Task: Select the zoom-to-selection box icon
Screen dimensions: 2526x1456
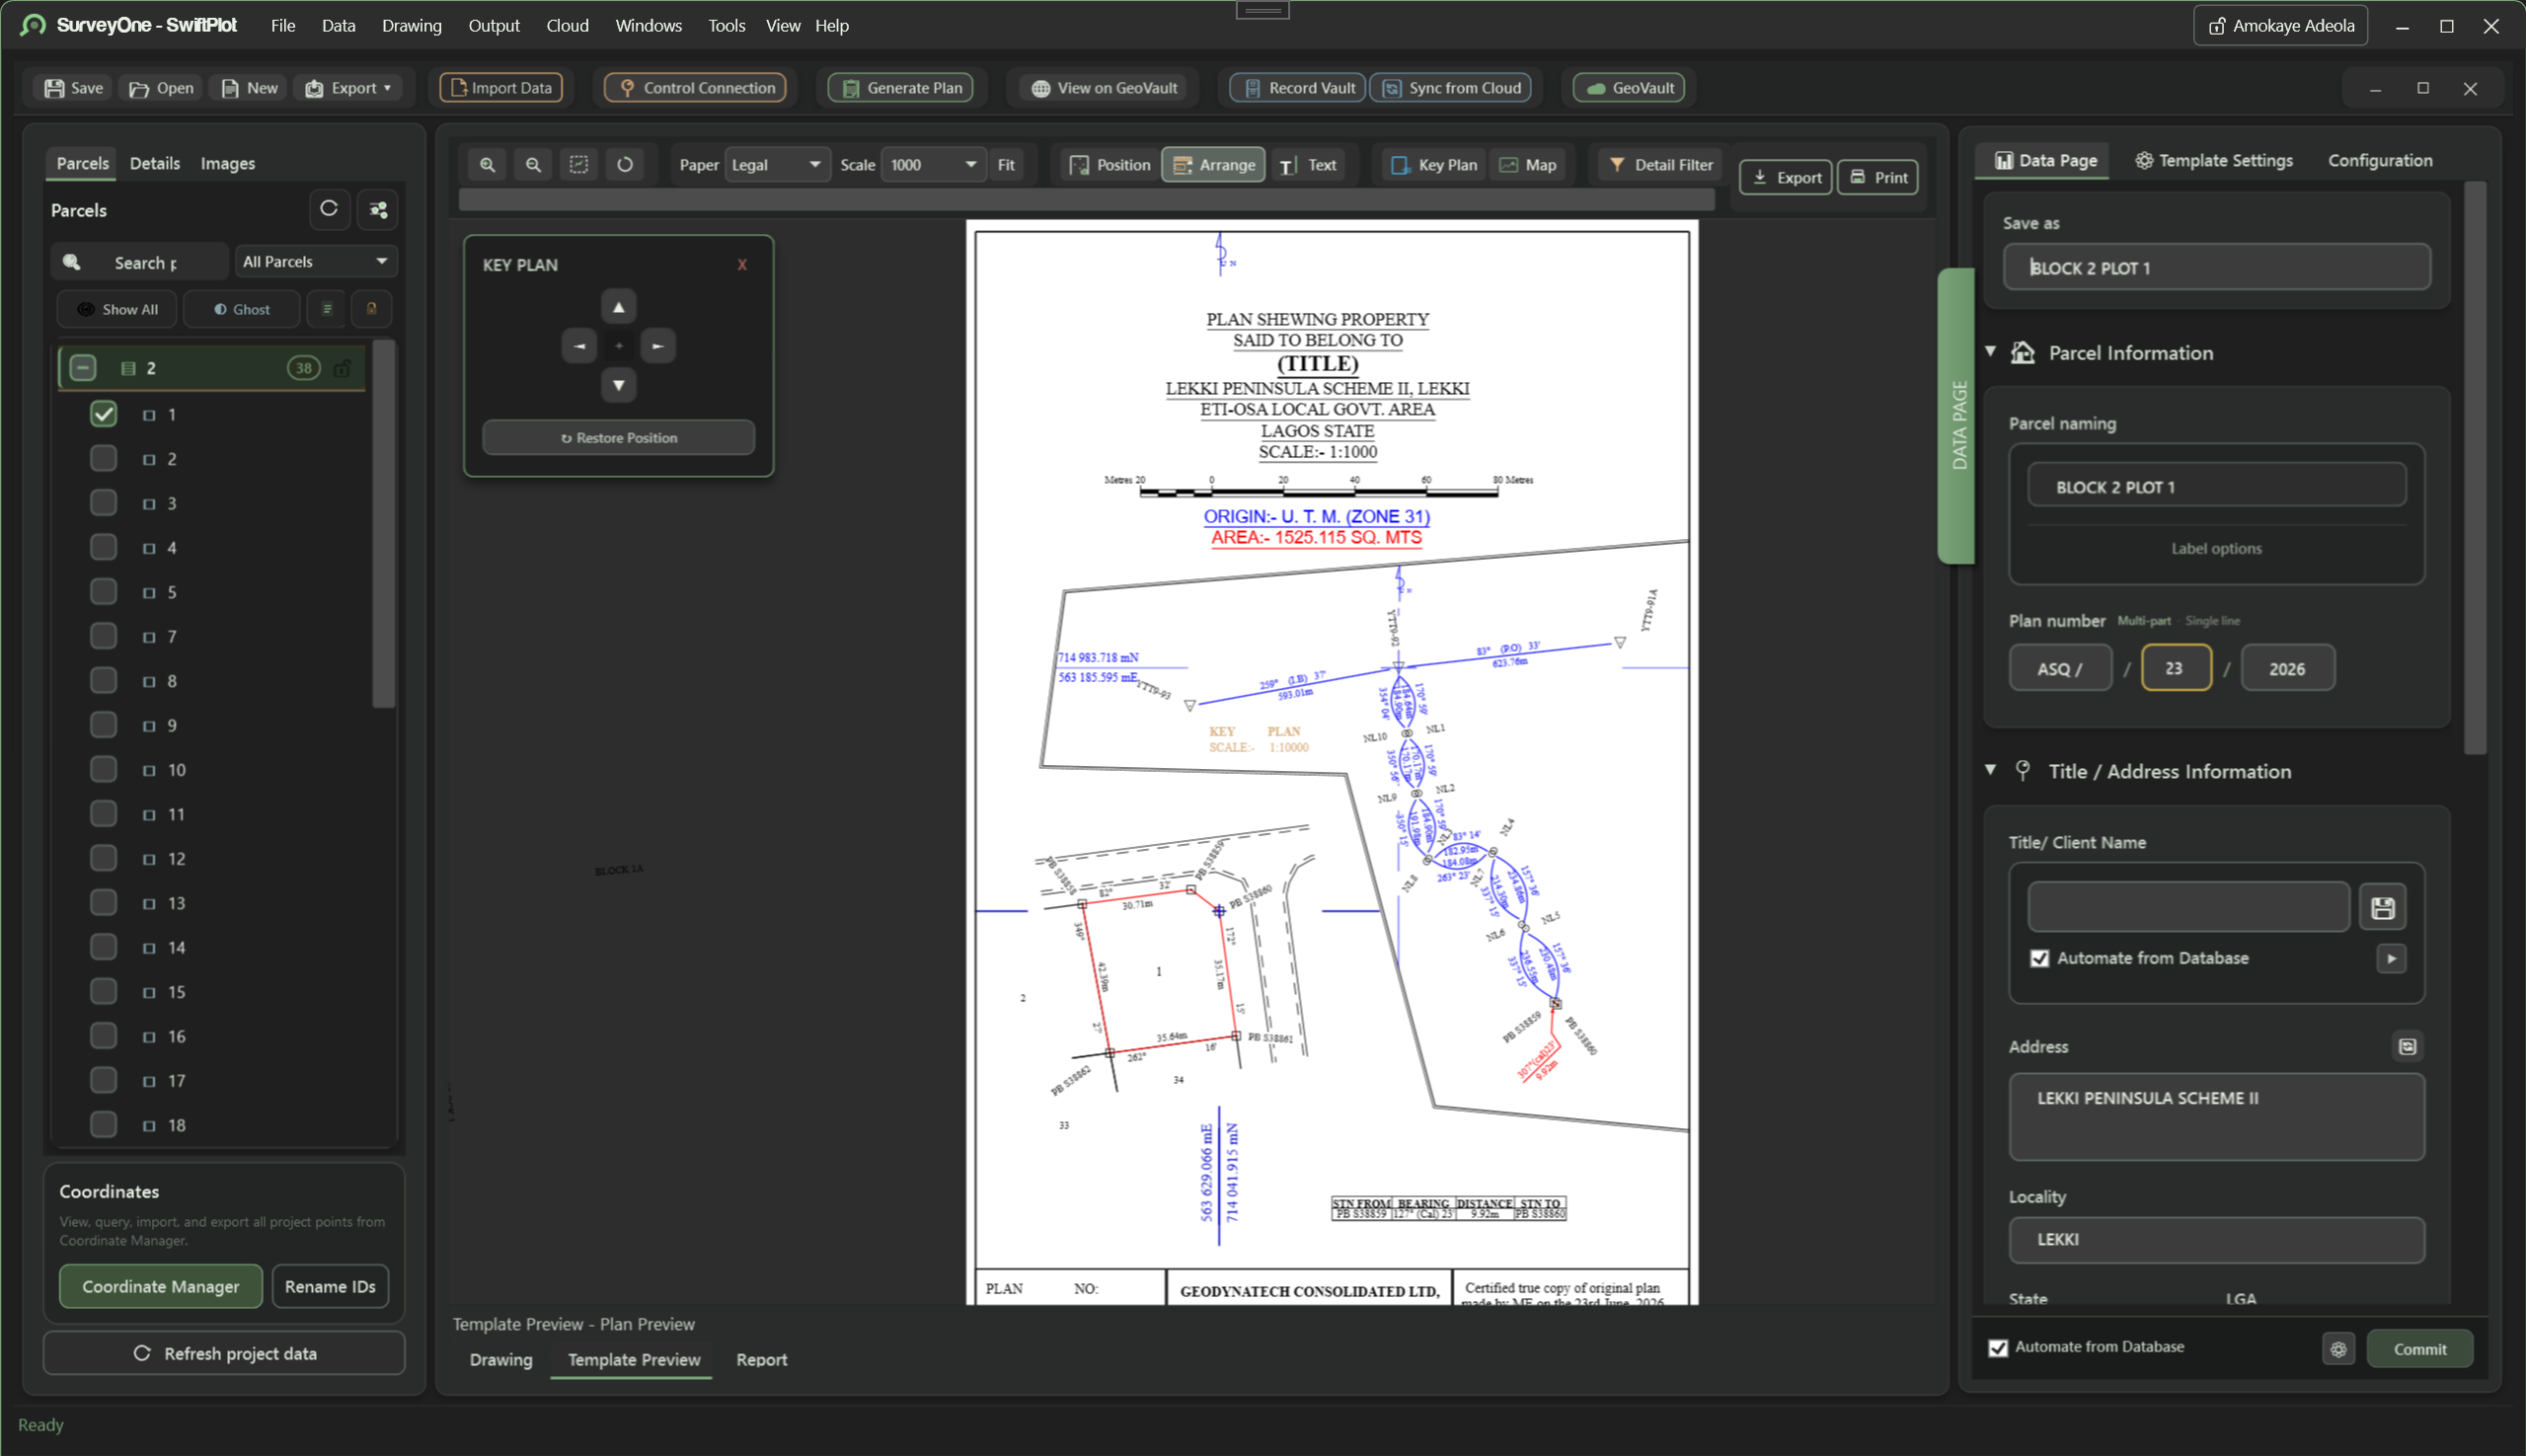Action: coord(579,165)
